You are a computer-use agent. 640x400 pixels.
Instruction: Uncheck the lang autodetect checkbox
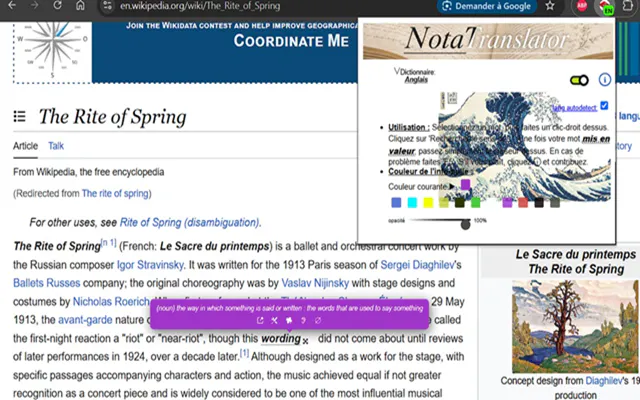604,106
